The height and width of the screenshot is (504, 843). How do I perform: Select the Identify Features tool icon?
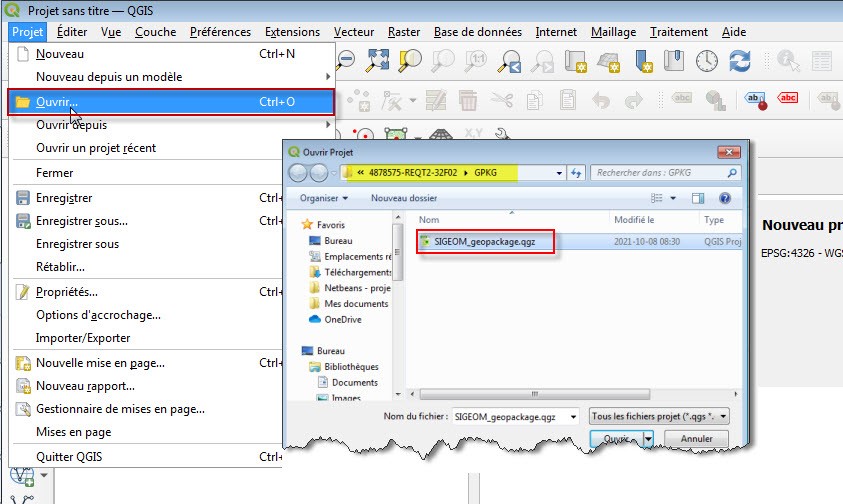click(x=788, y=61)
